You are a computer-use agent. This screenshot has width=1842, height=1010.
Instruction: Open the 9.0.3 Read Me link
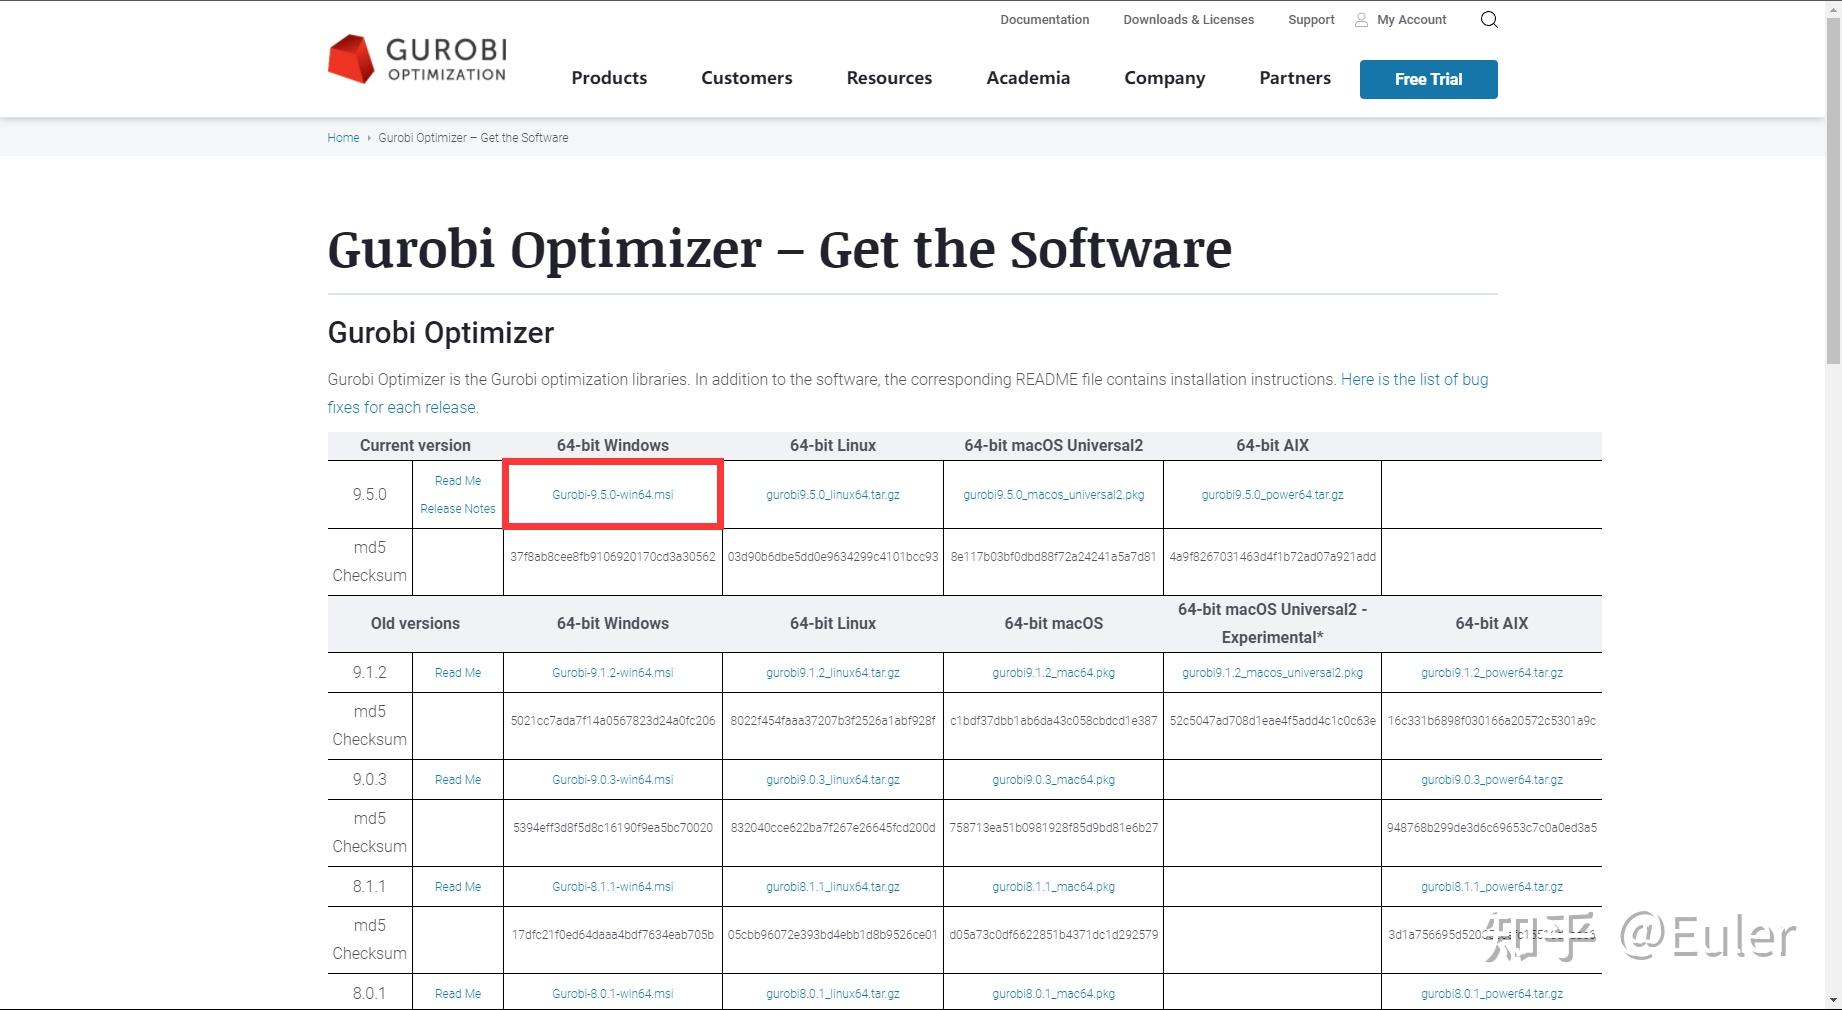click(458, 780)
